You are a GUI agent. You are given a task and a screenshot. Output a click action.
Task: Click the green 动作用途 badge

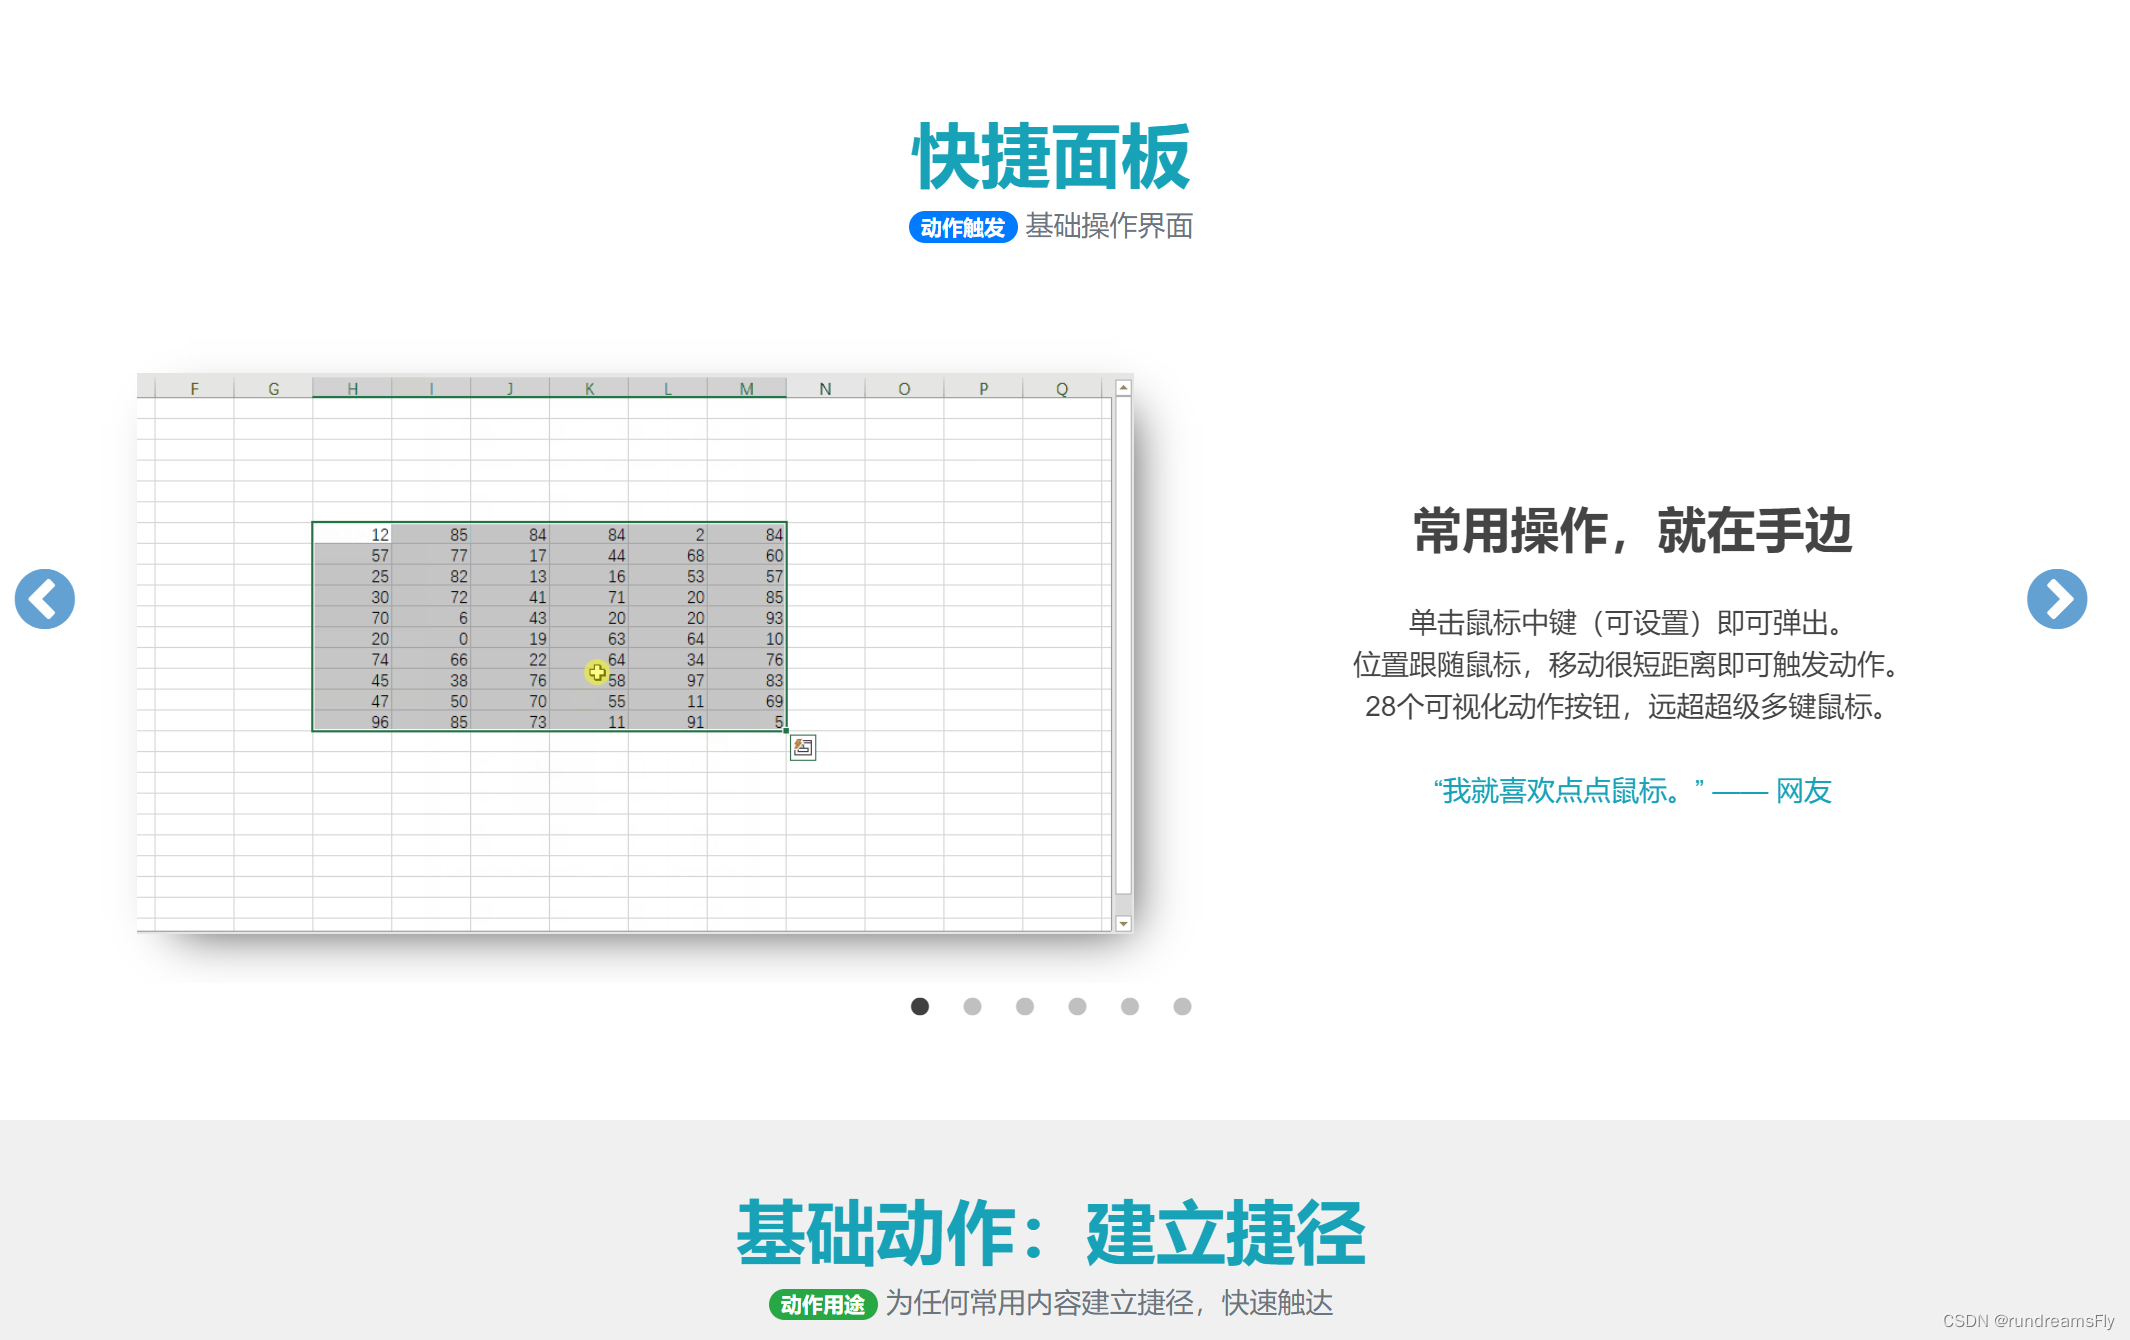click(x=822, y=1304)
